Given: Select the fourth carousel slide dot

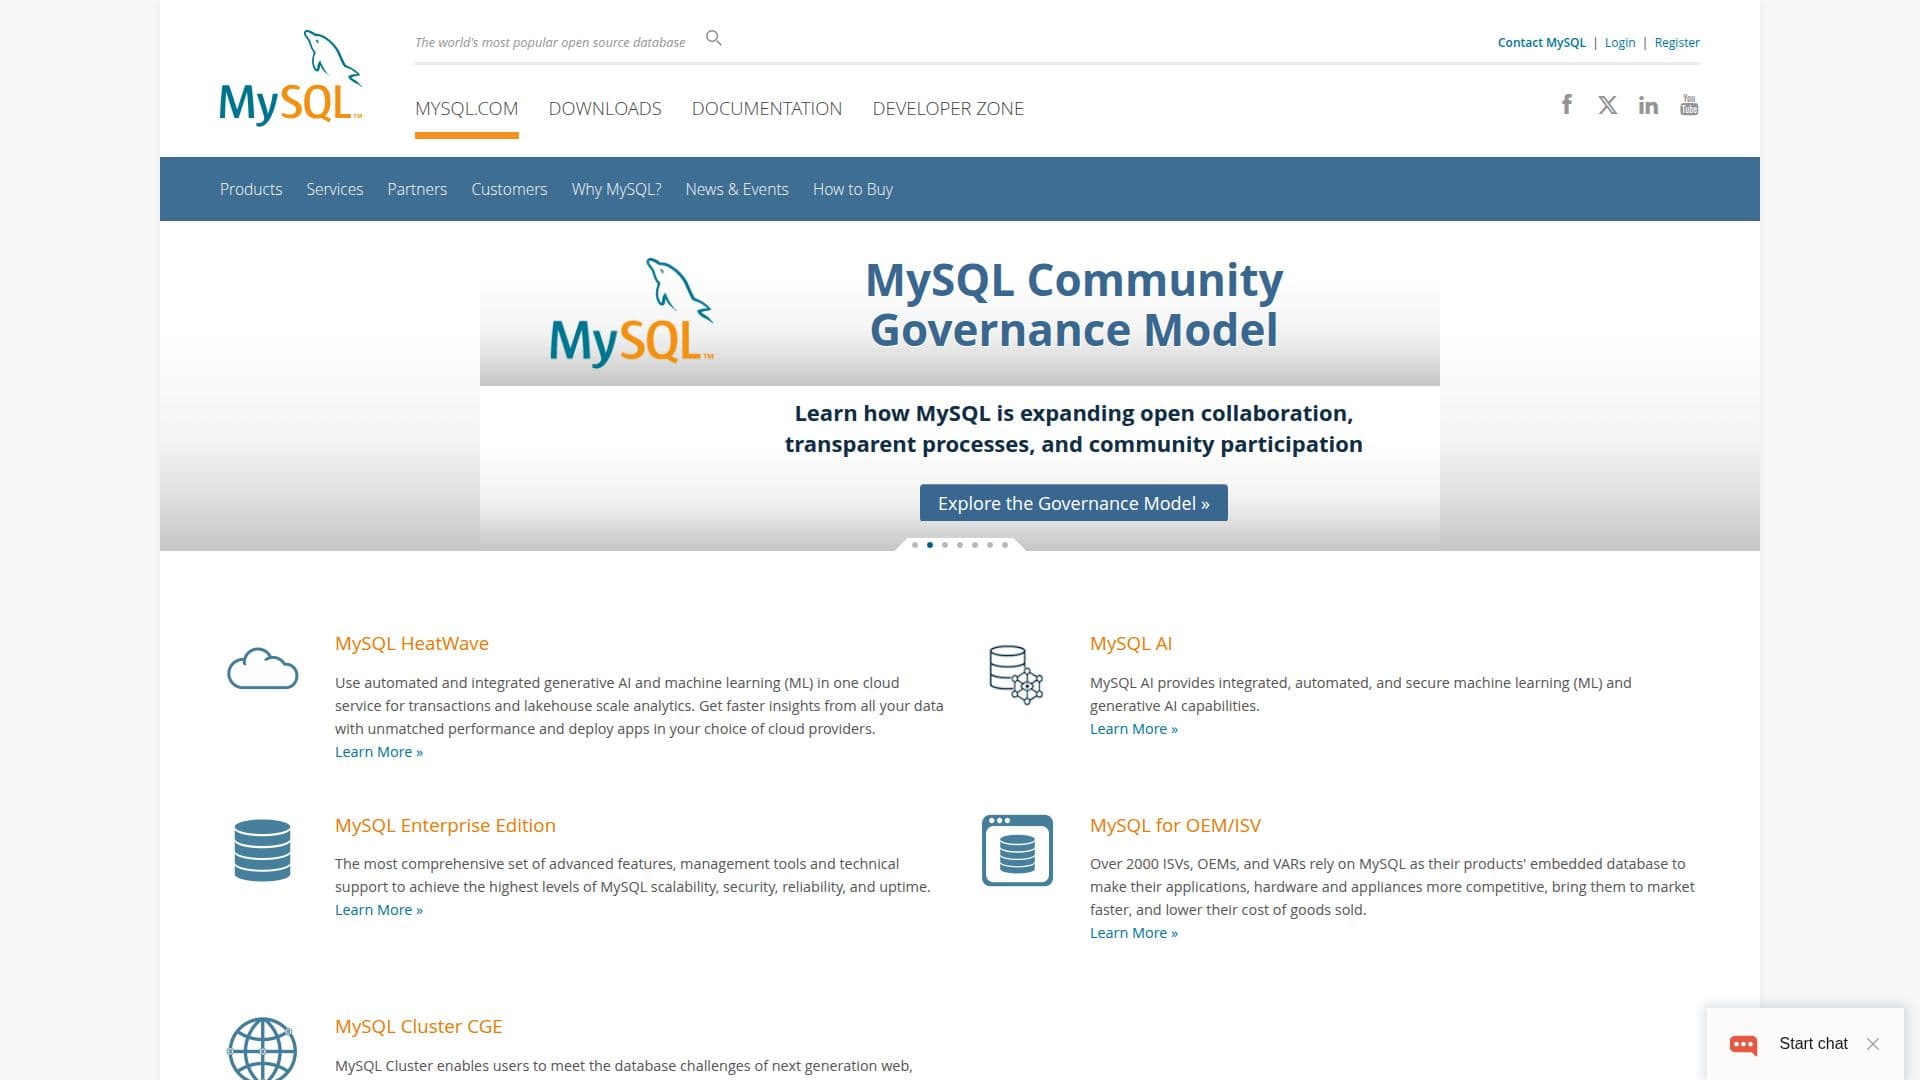Looking at the screenshot, I should coord(960,545).
